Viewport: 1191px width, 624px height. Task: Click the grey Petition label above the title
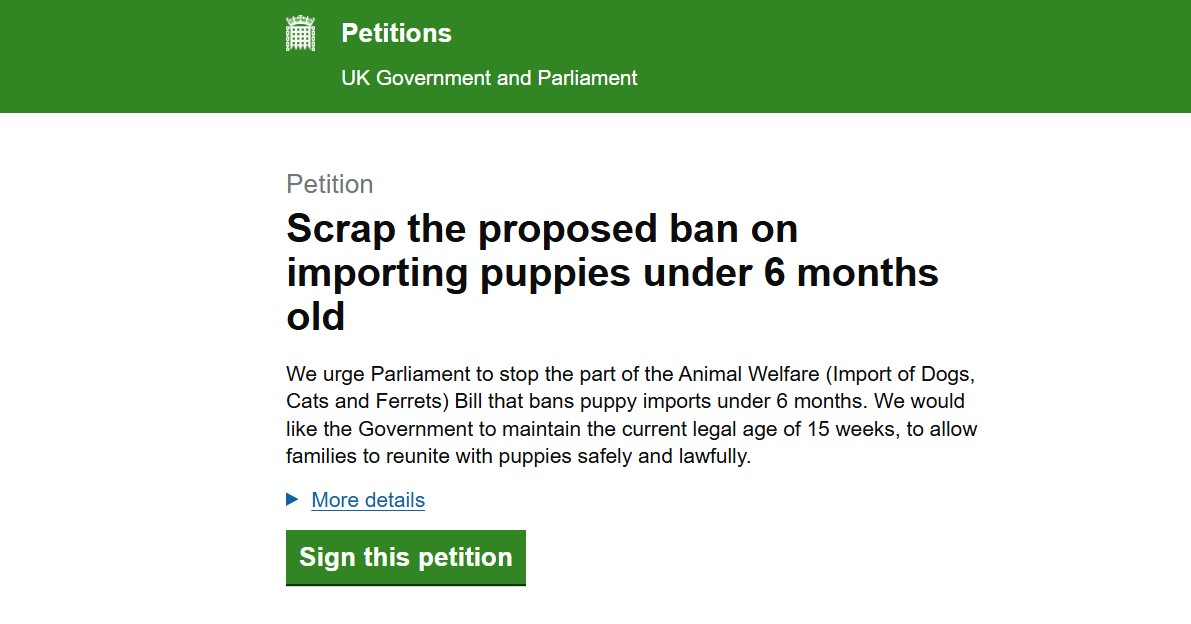[330, 184]
